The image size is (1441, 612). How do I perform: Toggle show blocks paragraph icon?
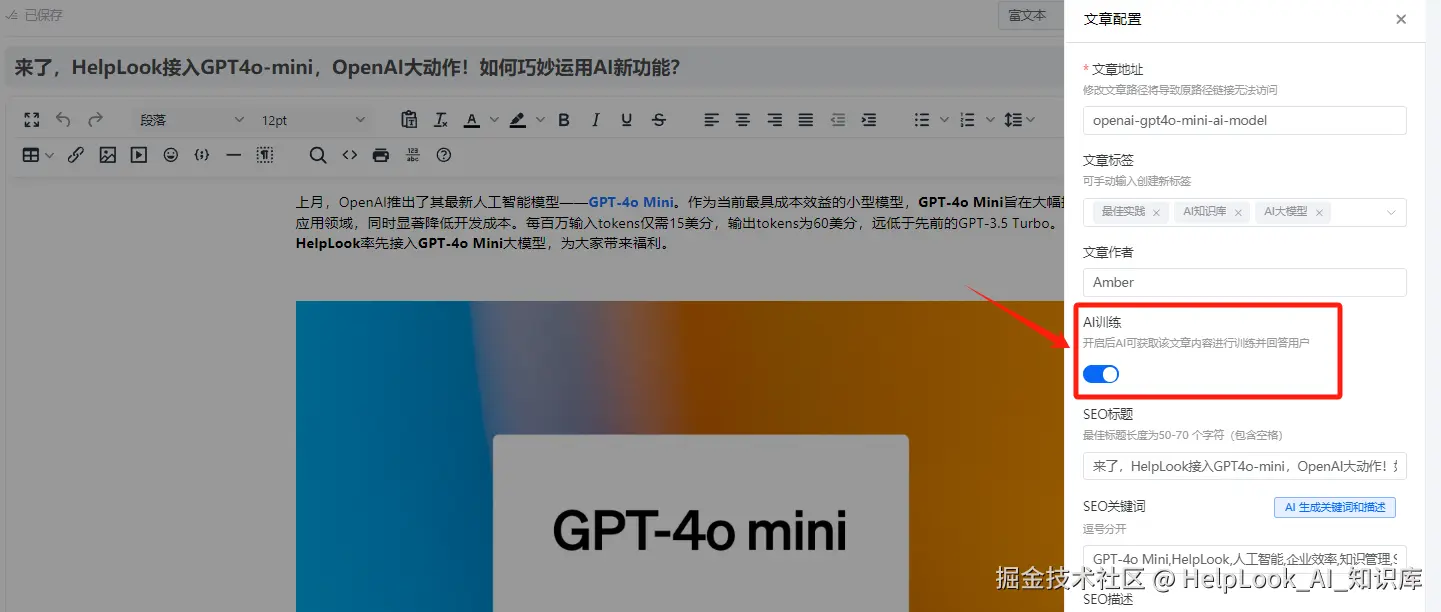(265, 155)
